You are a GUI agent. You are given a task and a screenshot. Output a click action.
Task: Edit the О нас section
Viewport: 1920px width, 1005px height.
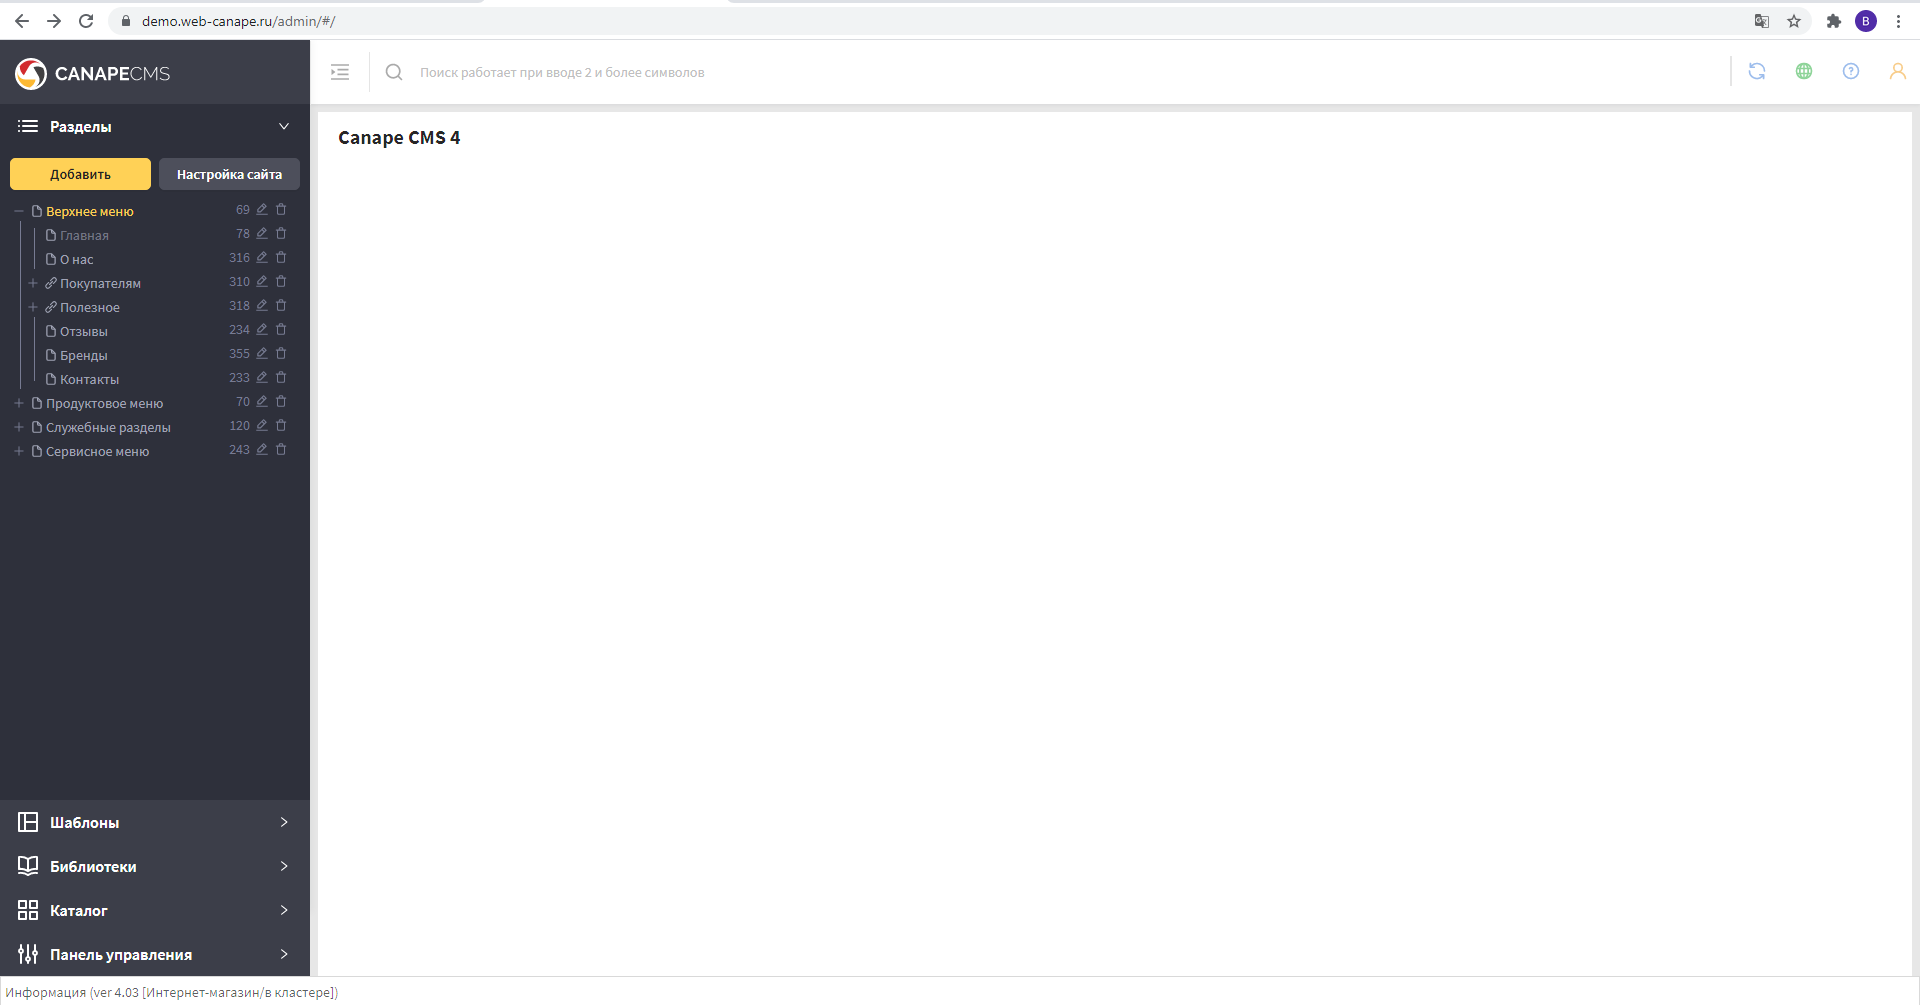(262, 258)
